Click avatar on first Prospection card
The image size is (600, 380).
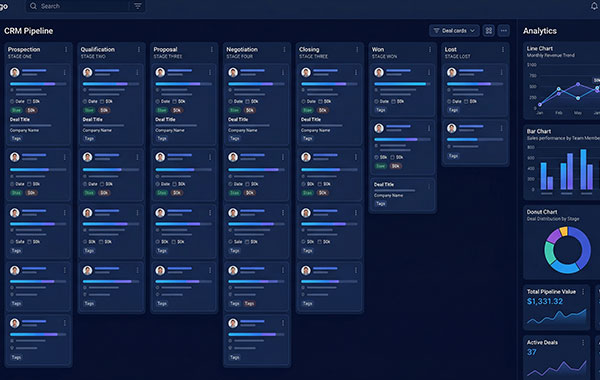tap(15, 72)
